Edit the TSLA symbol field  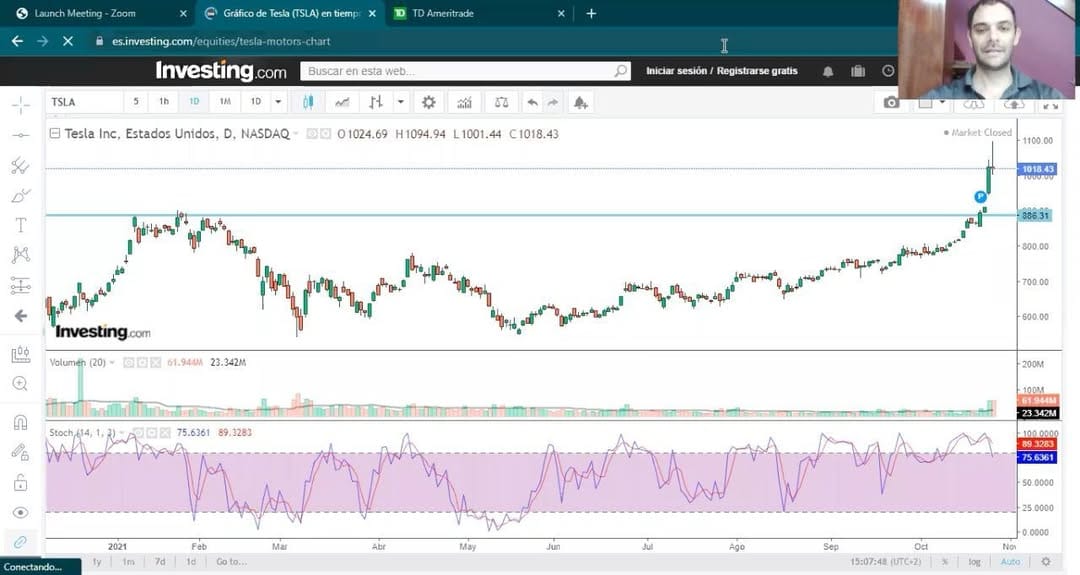[x=84, y=102]
